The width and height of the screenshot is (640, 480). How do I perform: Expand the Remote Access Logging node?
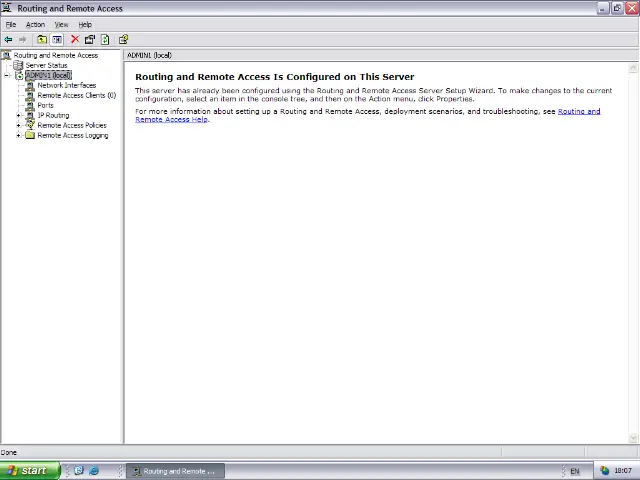coord(19,135)
